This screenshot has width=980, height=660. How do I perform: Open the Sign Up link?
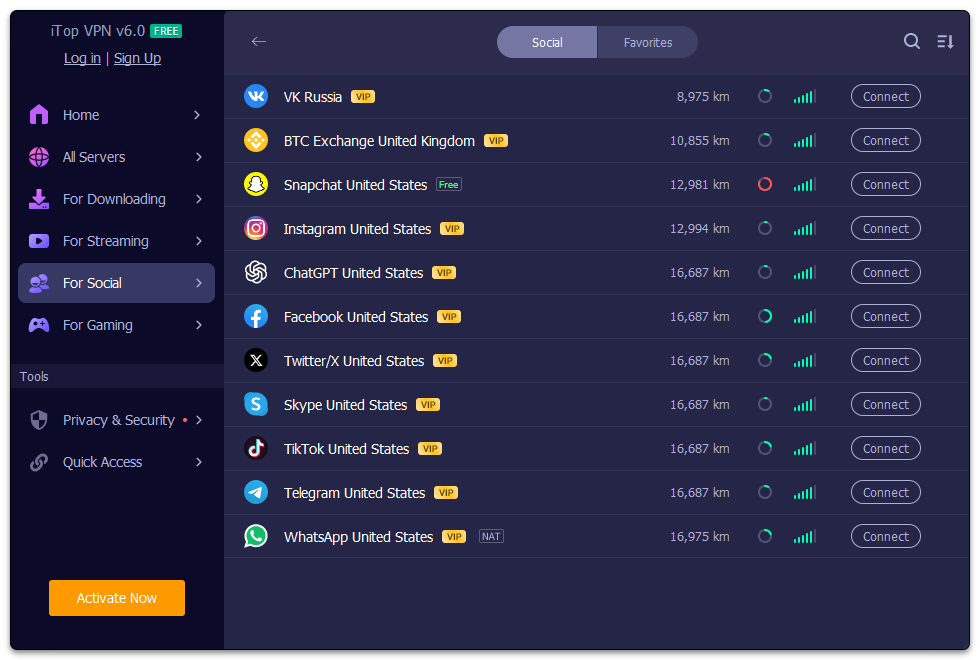137,58
